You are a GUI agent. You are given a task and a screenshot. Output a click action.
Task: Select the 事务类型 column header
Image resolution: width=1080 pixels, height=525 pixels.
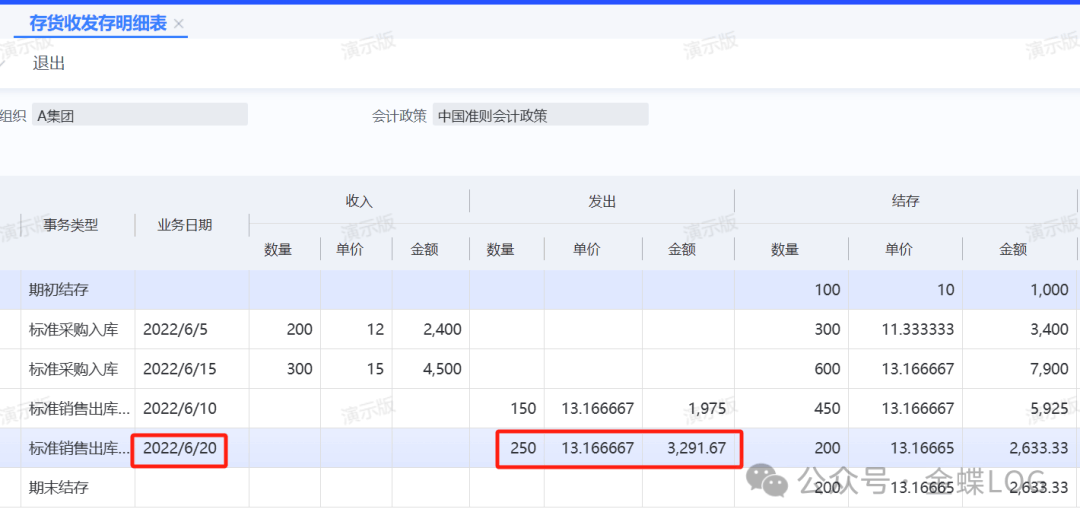(71, 225)
